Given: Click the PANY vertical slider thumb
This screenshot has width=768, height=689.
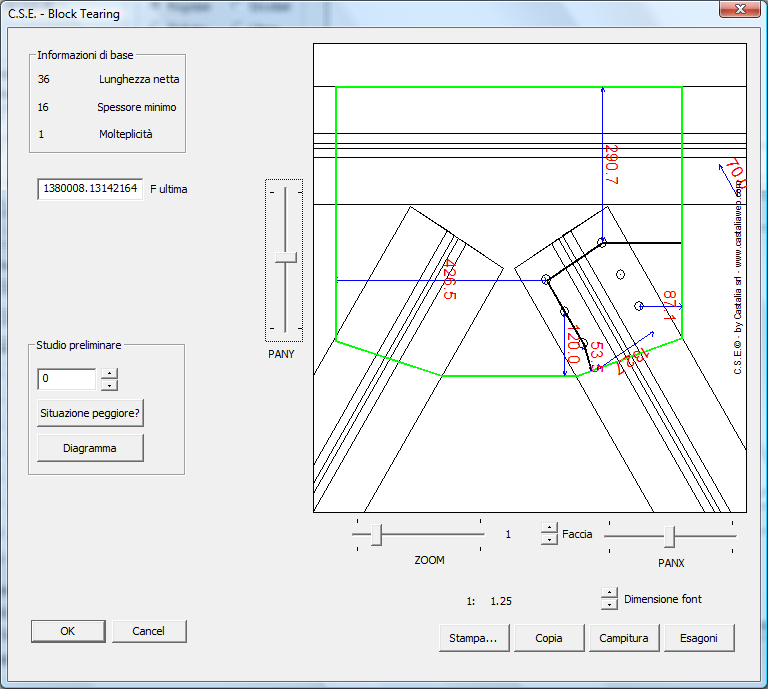Looking at the screenshot, I should [x=286, y=258].
